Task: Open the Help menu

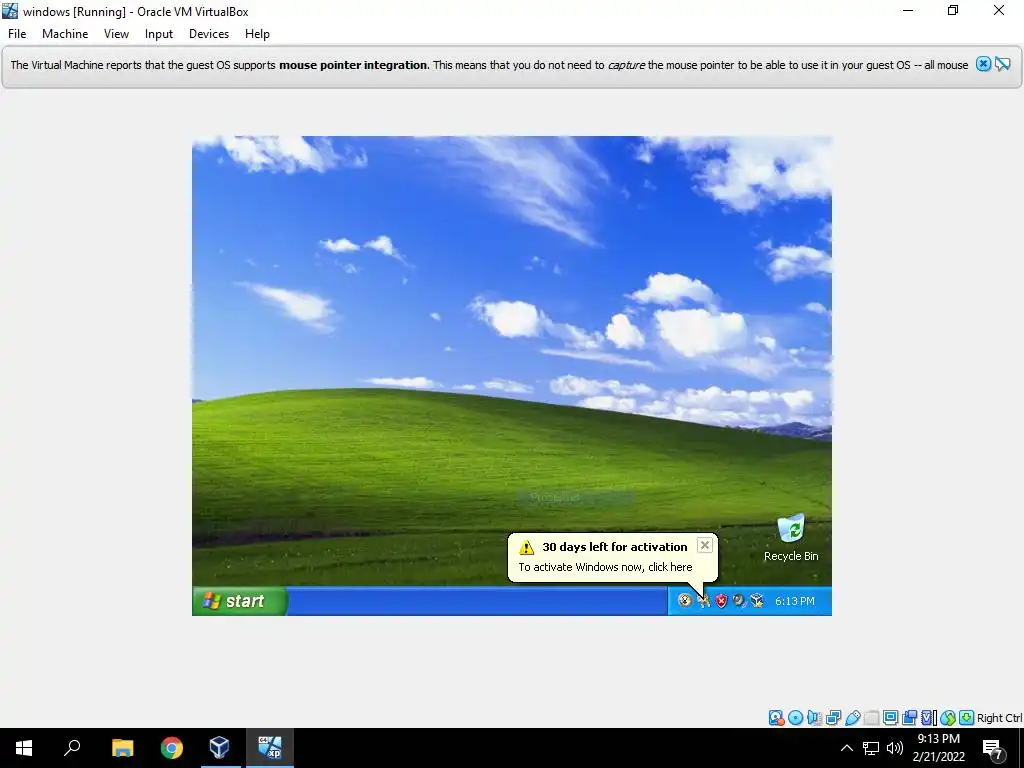Action: coord(257,34)
